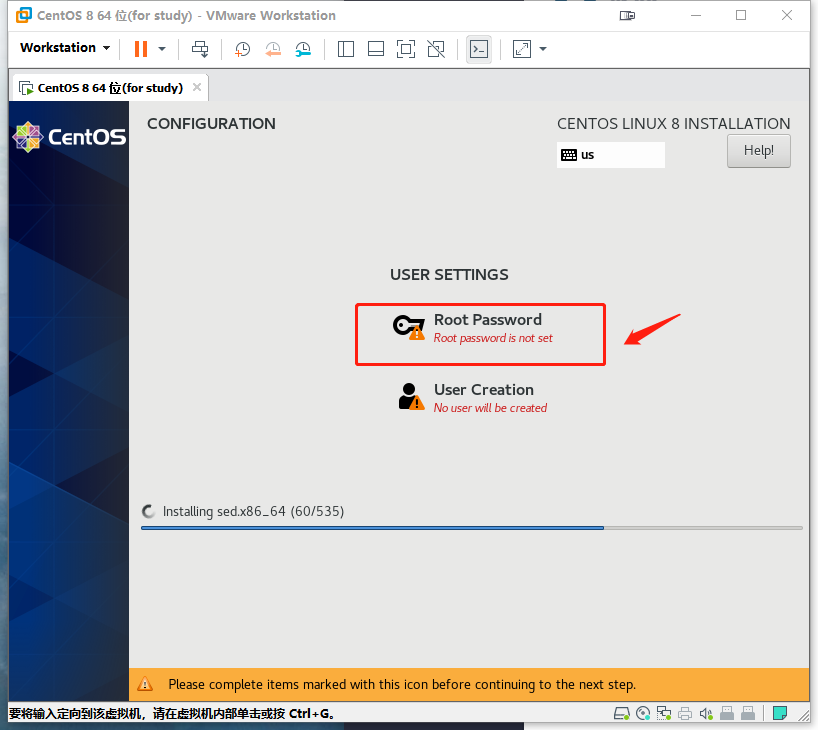Click the 'Root password is not set' text
Viewport: 818px width, 730px height.
[x=493, y=338]
